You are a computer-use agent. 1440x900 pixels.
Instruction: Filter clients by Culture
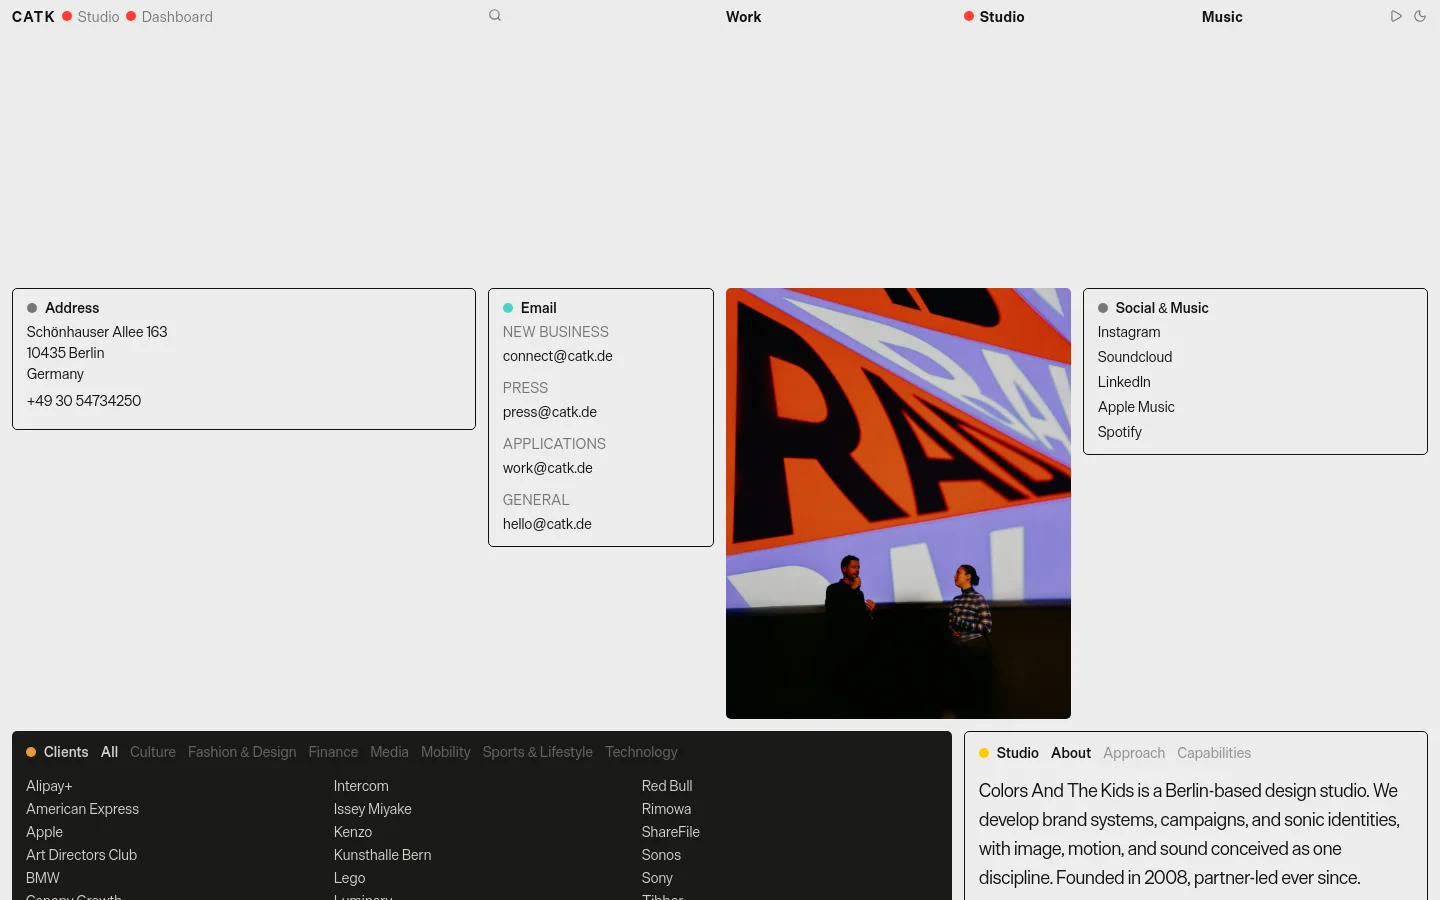click(x=153, y=752)
